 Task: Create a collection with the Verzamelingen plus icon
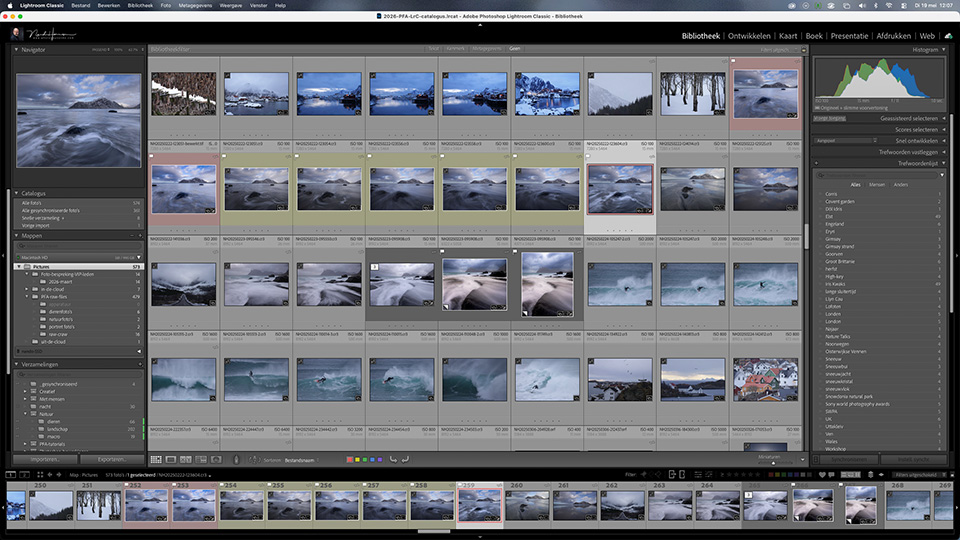(x=140, y=364)
